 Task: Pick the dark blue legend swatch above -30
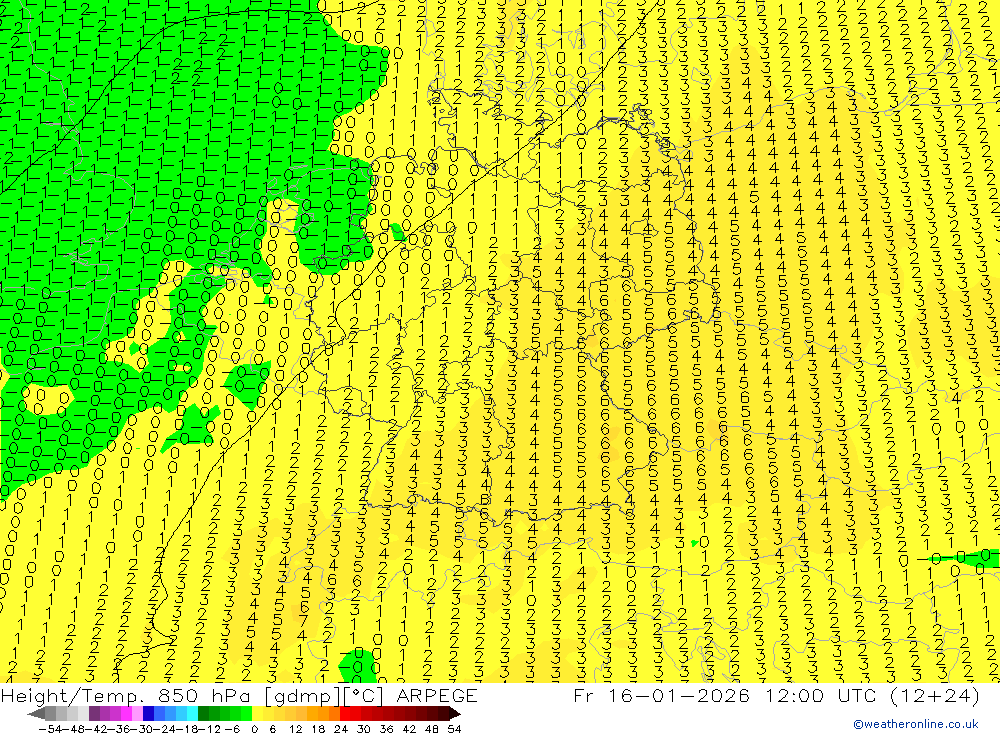point(148,714)
